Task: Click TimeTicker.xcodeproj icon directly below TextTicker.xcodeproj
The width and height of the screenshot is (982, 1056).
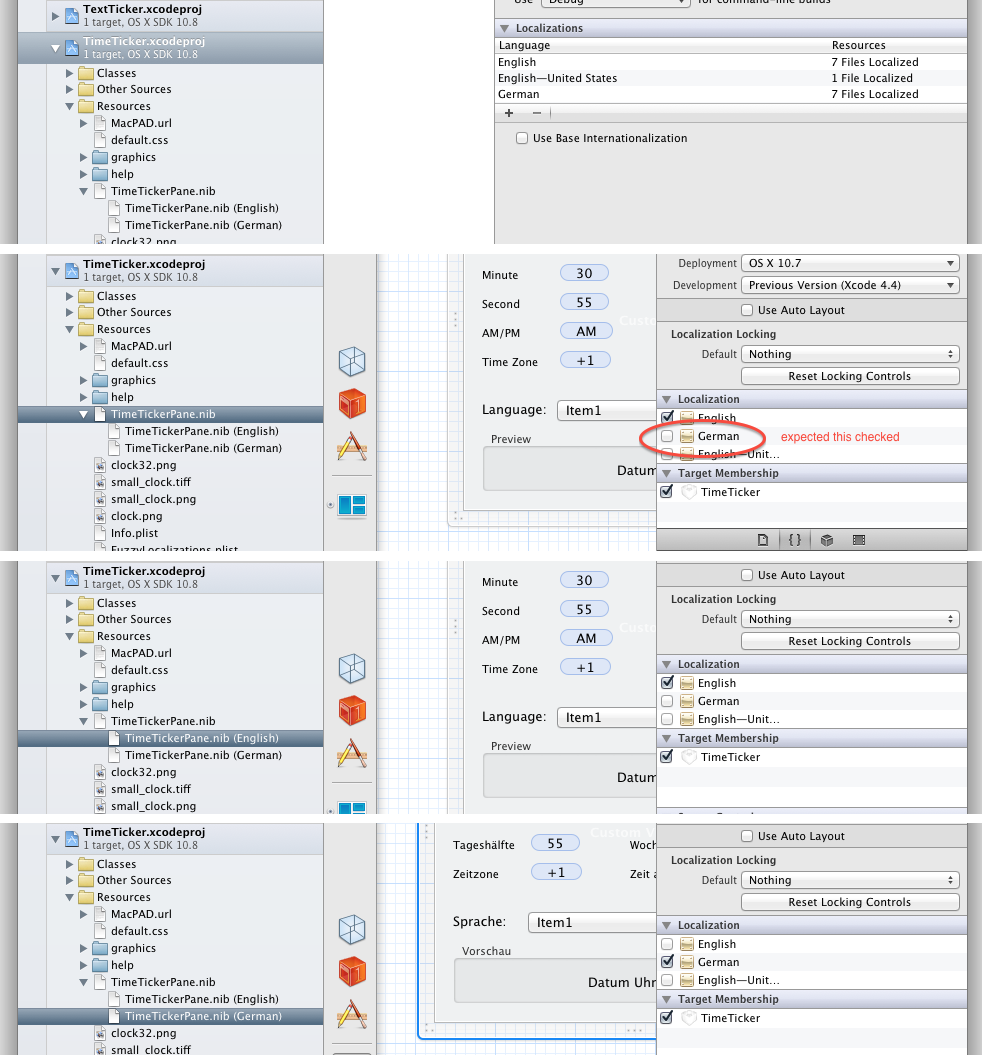Action: [x=72, y=48]
